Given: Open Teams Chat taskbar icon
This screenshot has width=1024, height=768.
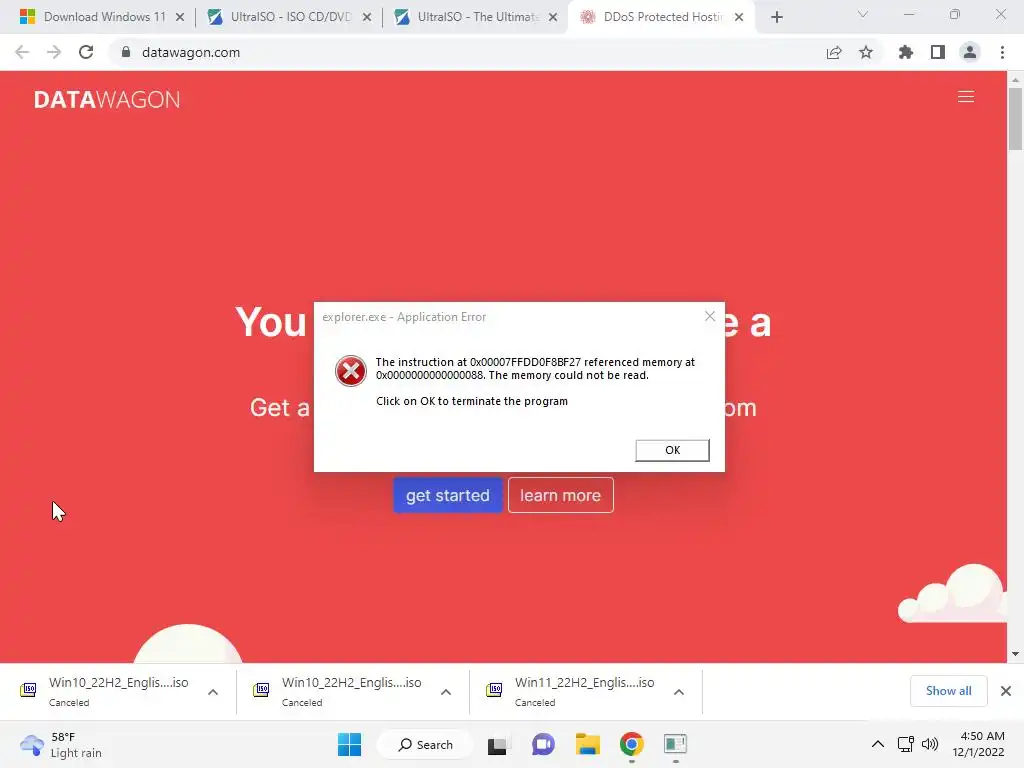Looking at the screenshot, I should pos(543,744).
